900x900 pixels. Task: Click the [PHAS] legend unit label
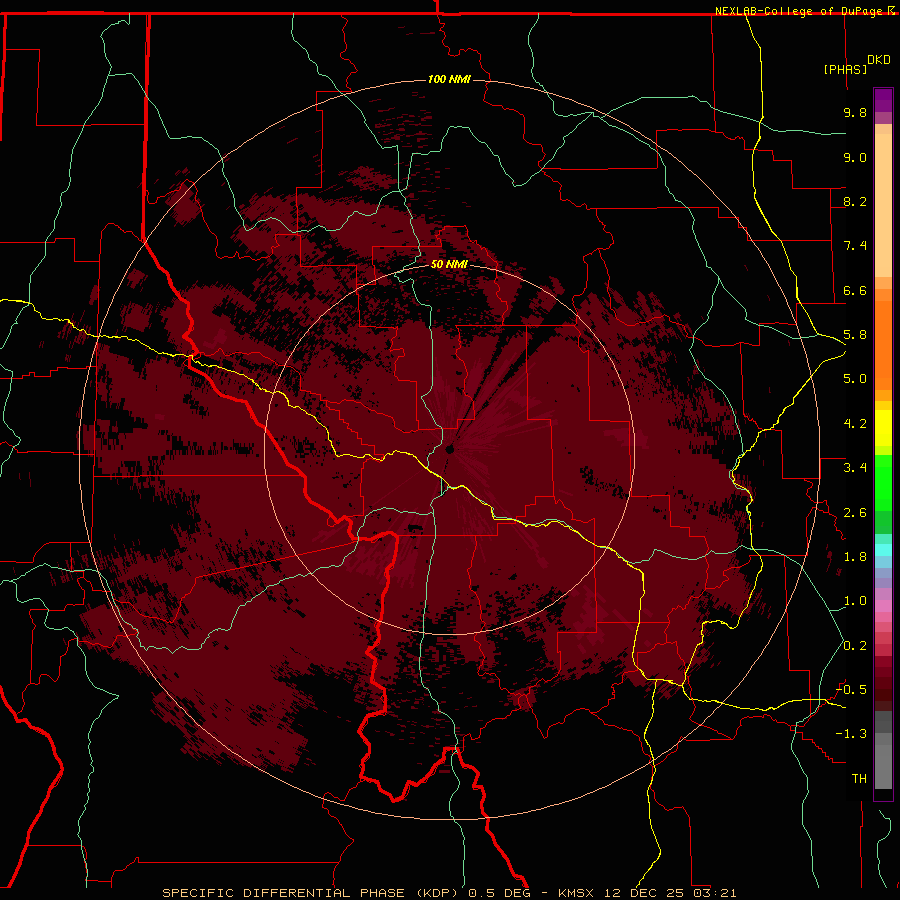(x=845, y=70)
